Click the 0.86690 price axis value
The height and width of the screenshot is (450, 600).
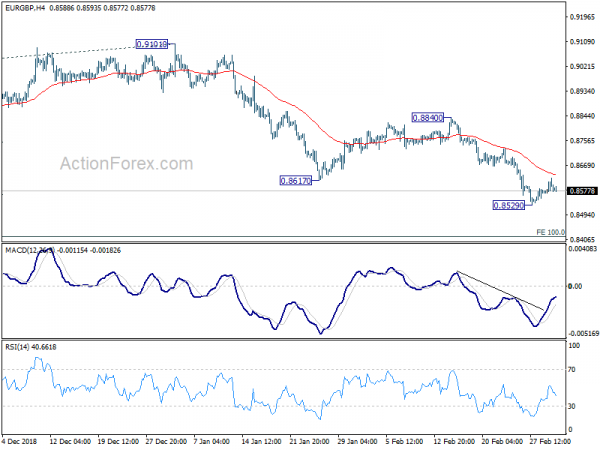click(x=582, y=166)
